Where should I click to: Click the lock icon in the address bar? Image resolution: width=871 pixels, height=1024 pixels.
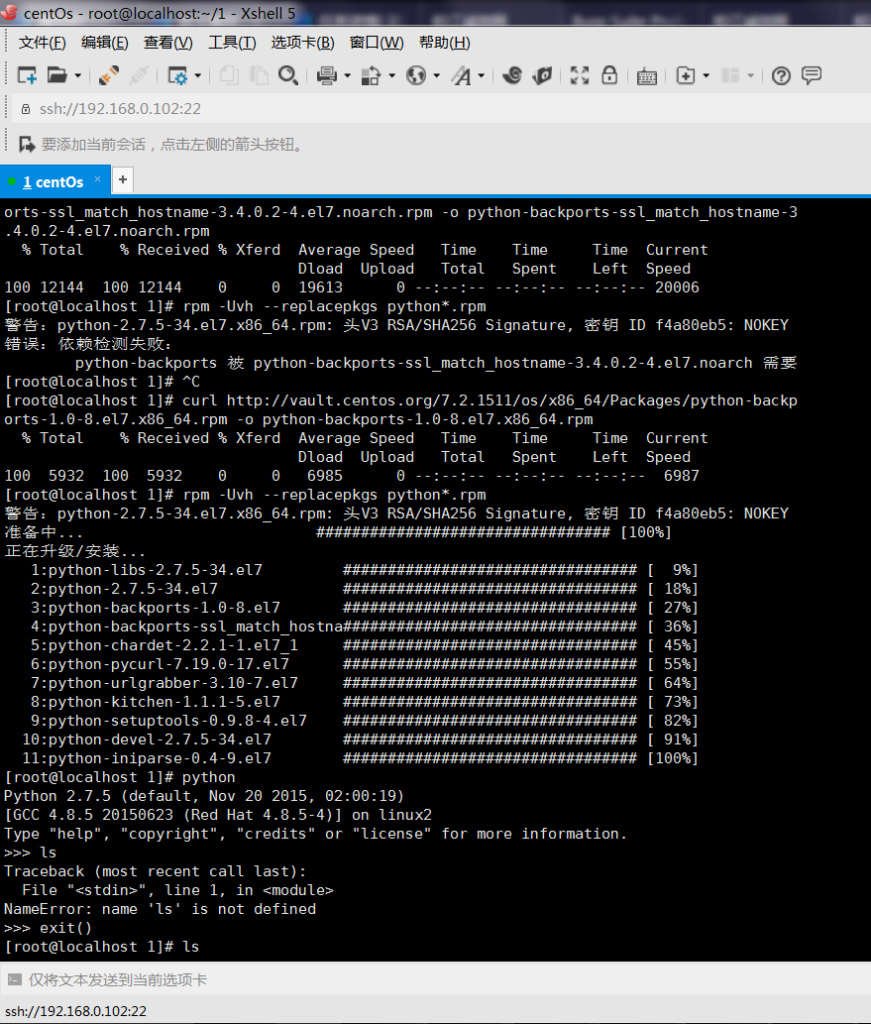coord(25,109)
